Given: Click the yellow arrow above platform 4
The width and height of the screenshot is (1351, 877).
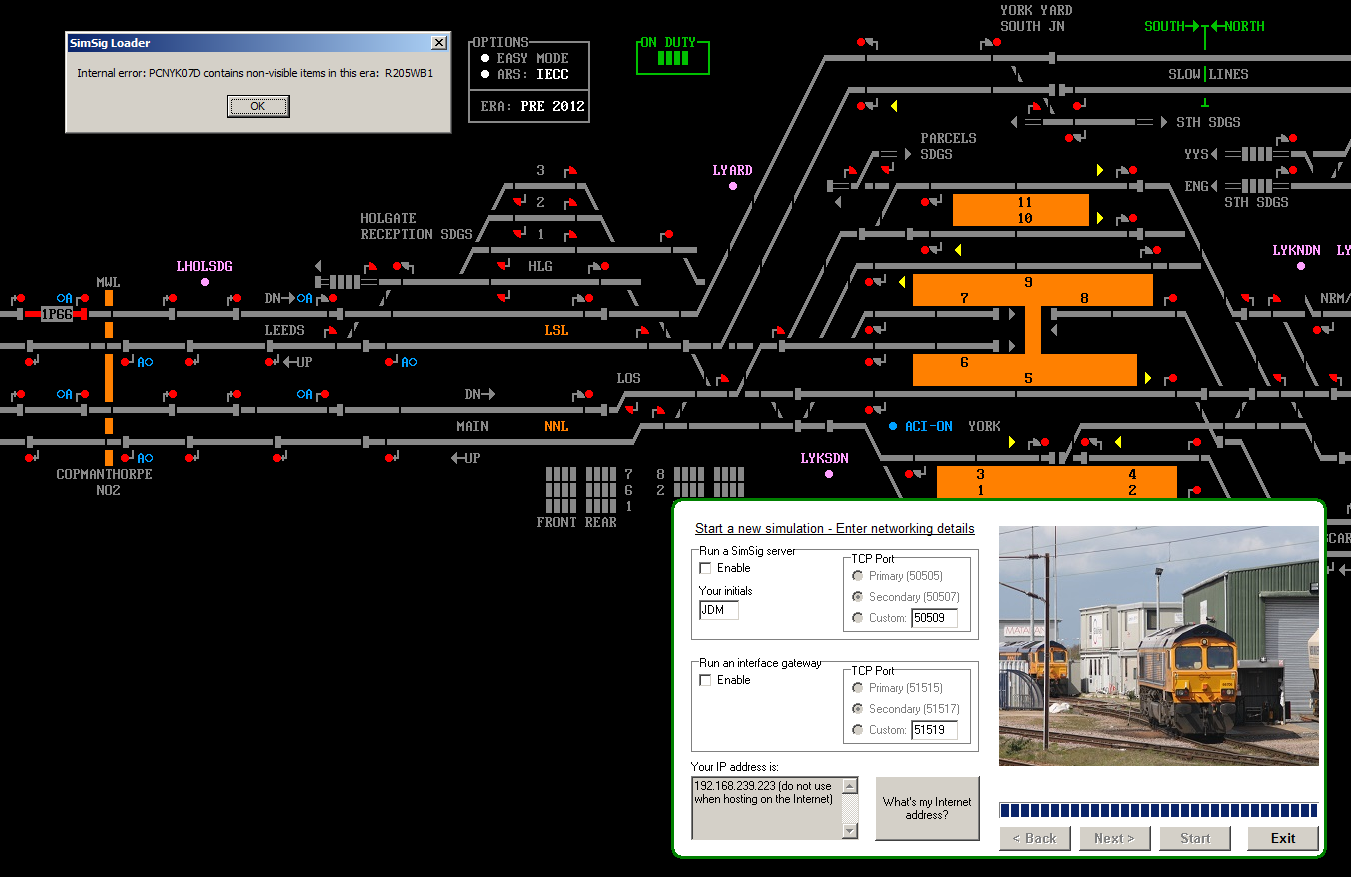Looking at the screenshot, I should [1117, 442].
